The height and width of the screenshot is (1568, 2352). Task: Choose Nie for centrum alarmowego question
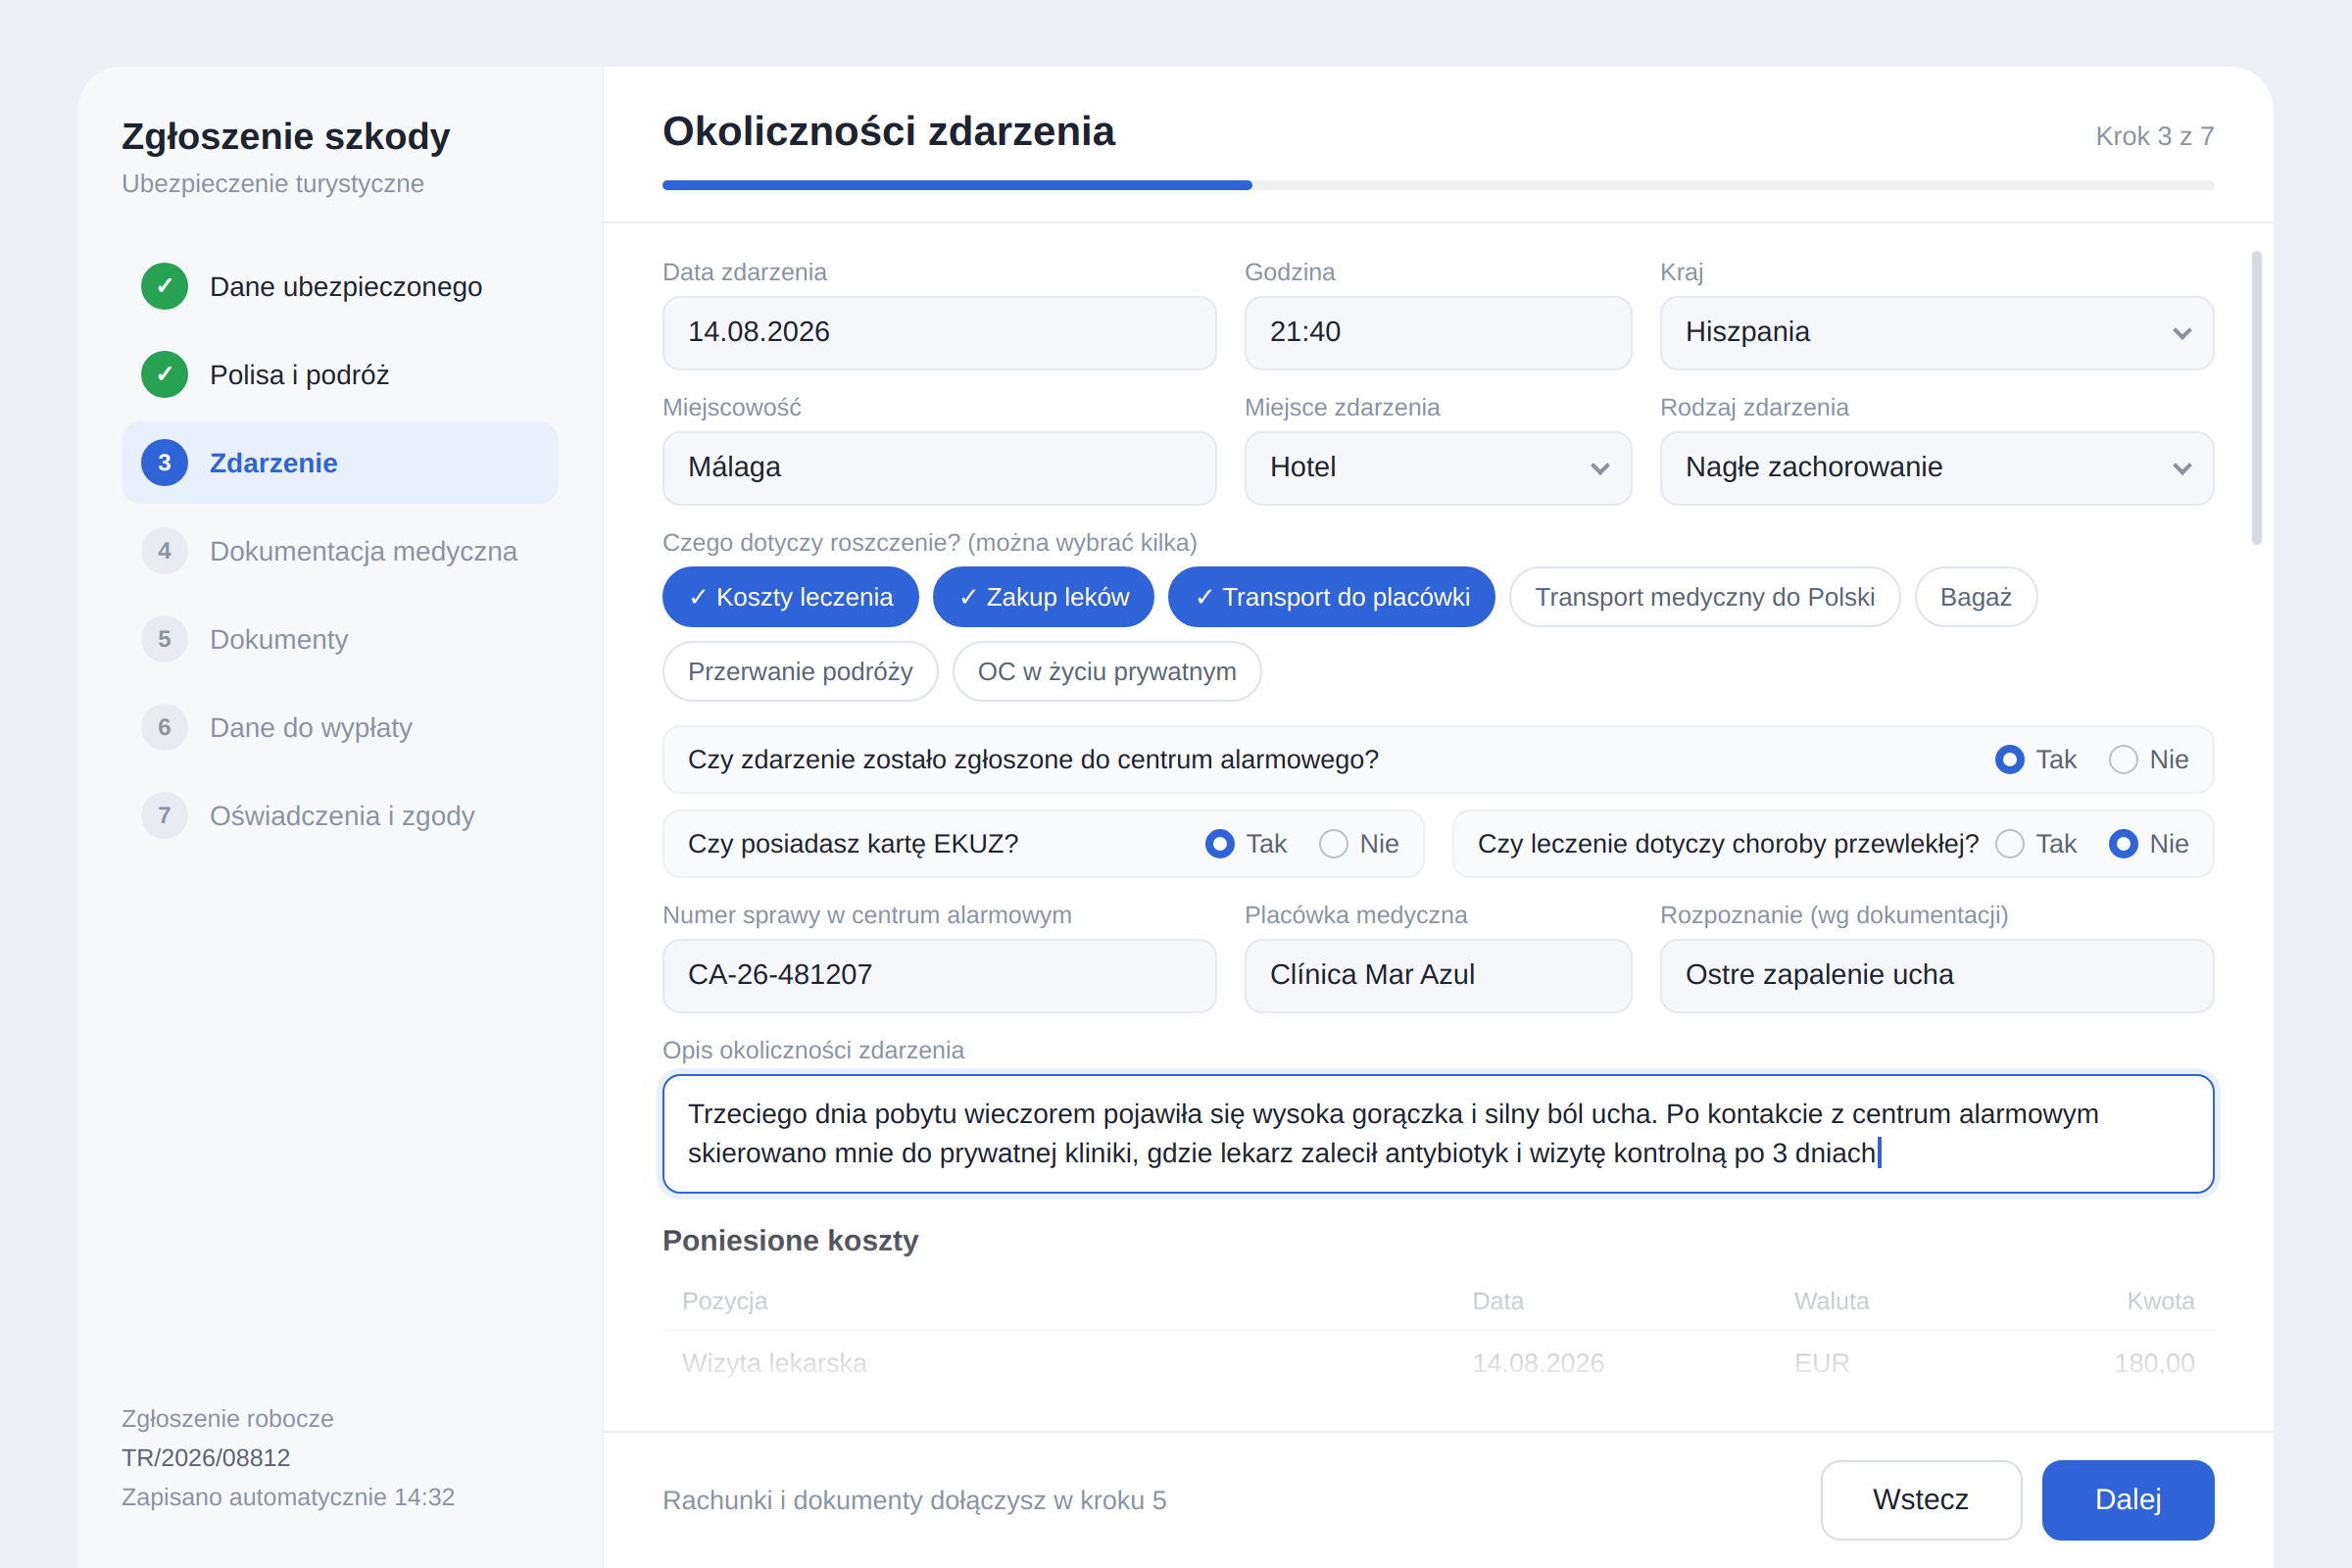coord(2148,760)
